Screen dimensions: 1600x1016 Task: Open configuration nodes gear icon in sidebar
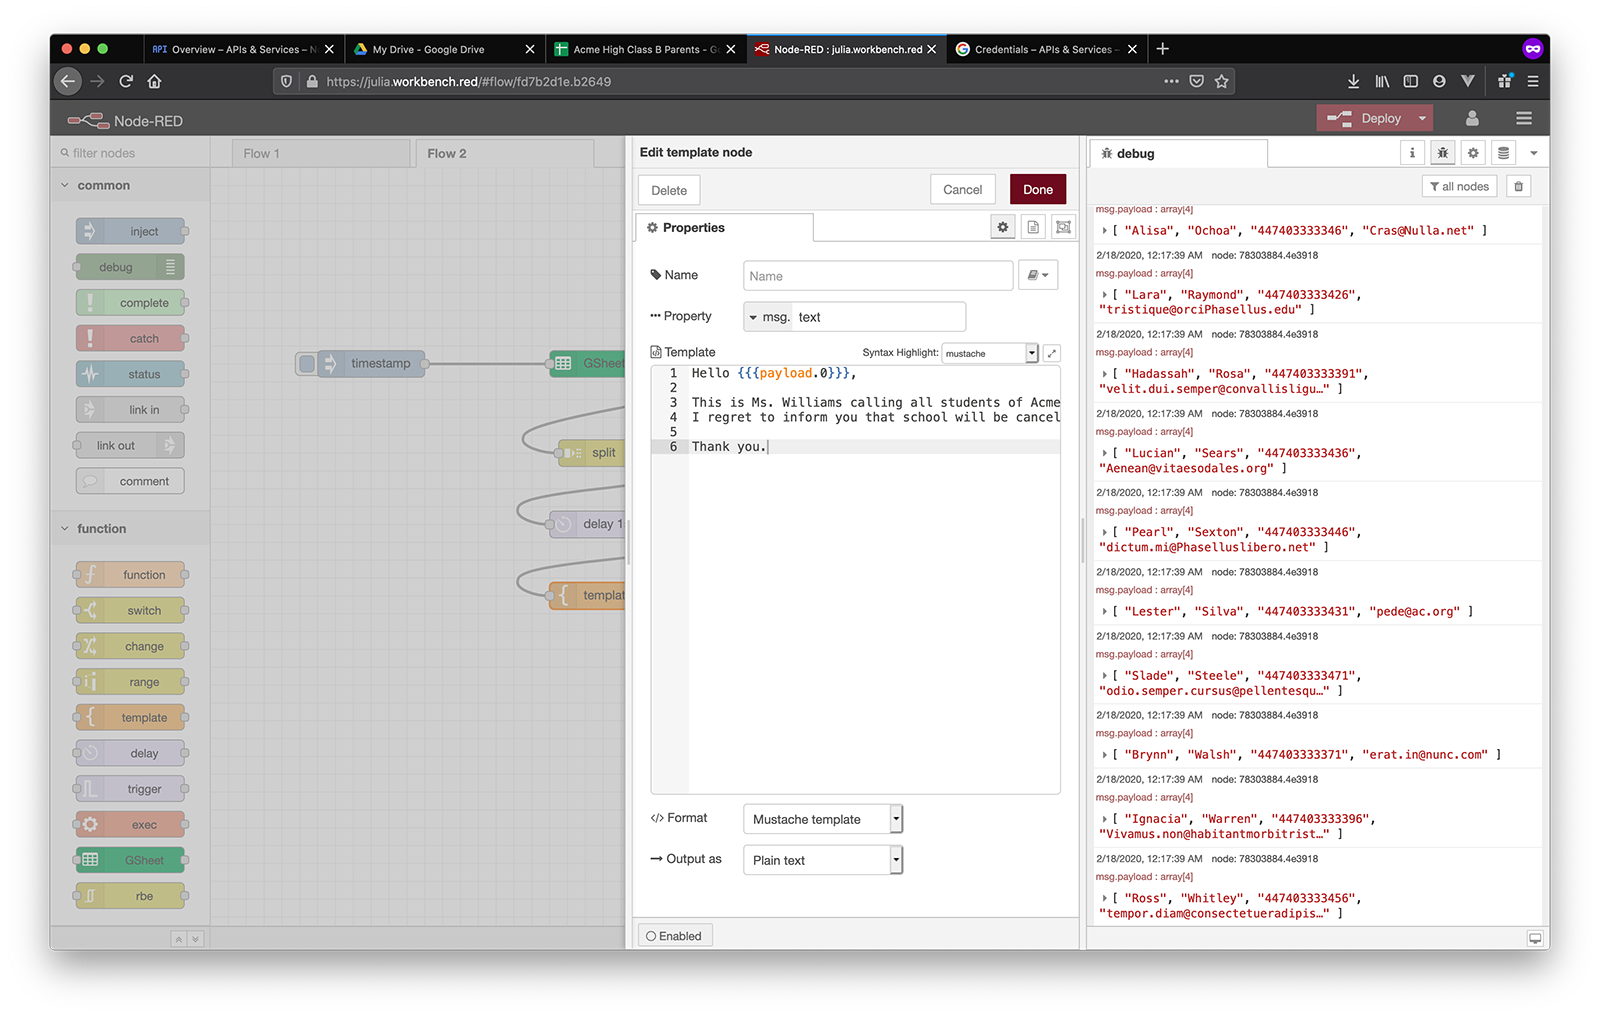coord(1473,153)
